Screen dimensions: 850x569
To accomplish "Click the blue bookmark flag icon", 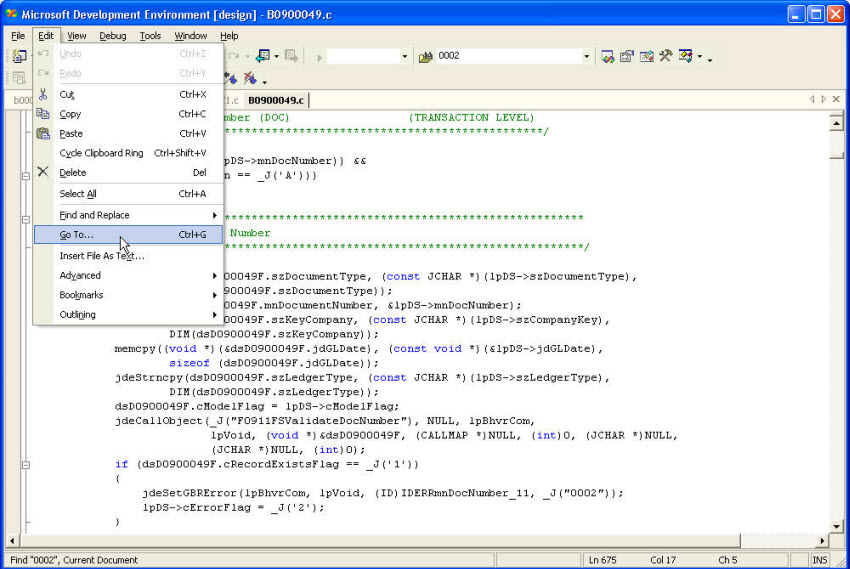I will click(231, 79).
